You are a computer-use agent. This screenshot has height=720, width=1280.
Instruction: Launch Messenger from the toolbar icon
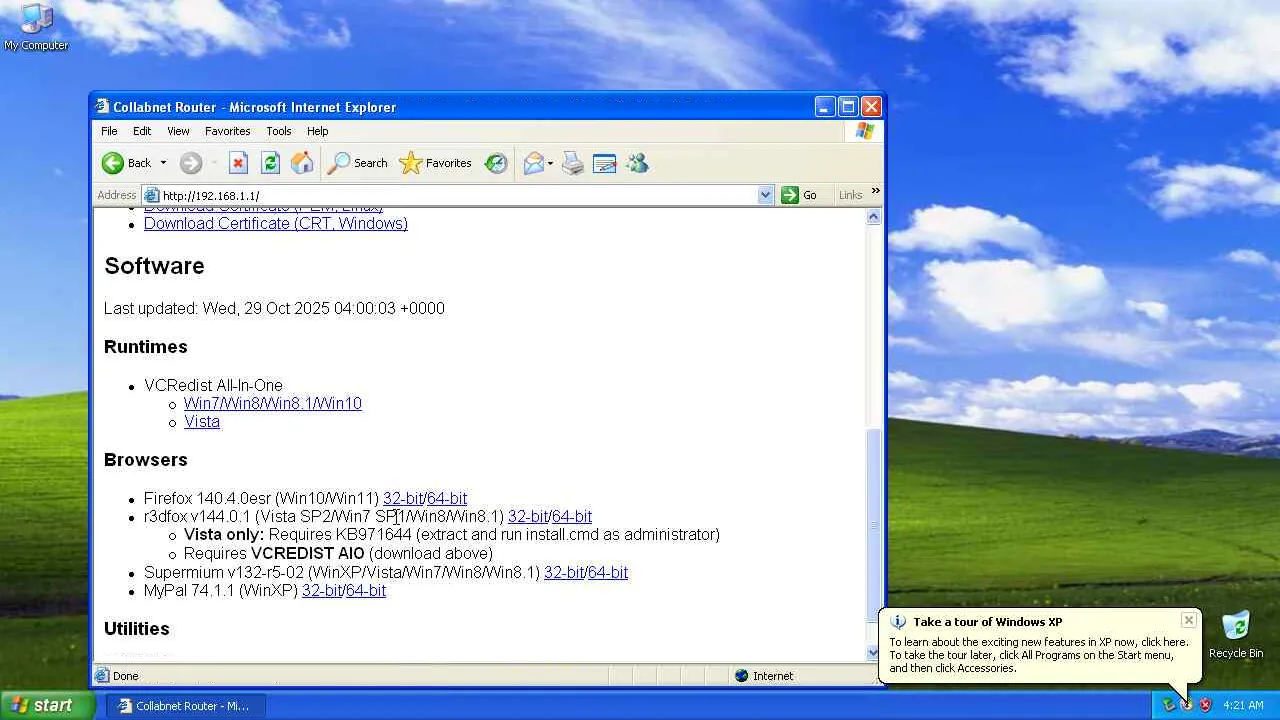638,163
